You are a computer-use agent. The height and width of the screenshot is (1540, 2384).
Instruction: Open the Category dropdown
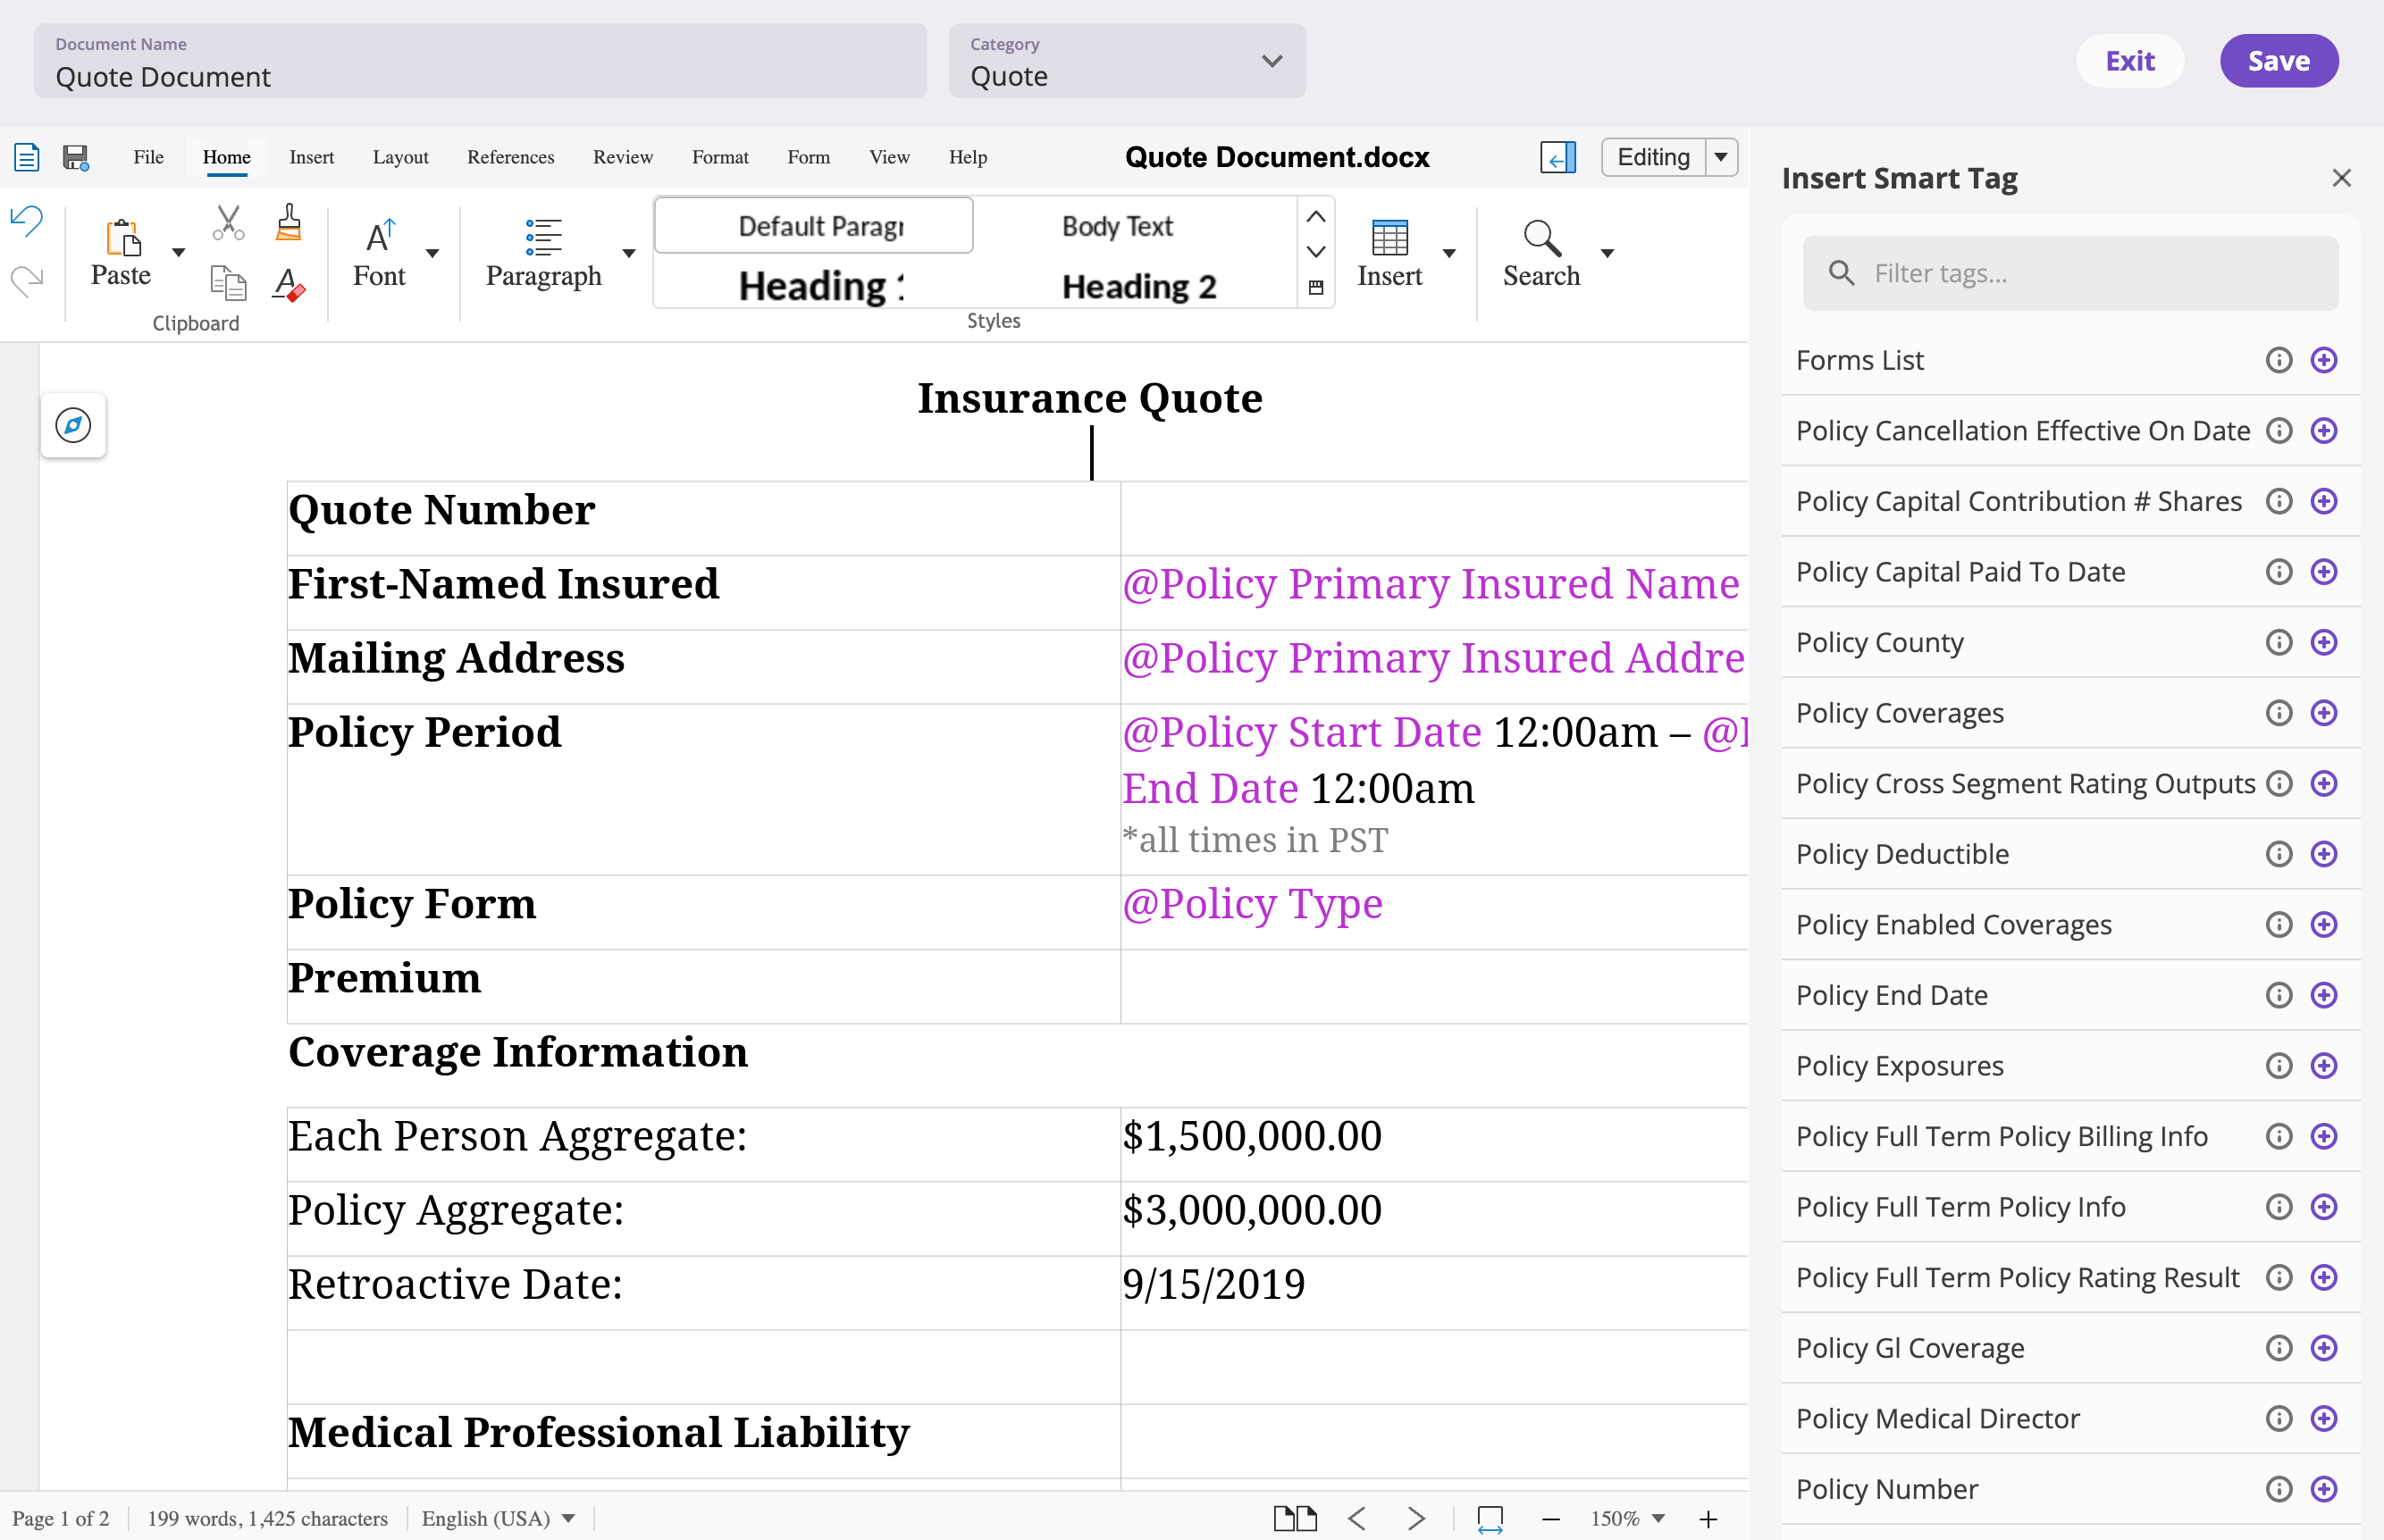click(1126, 61)
